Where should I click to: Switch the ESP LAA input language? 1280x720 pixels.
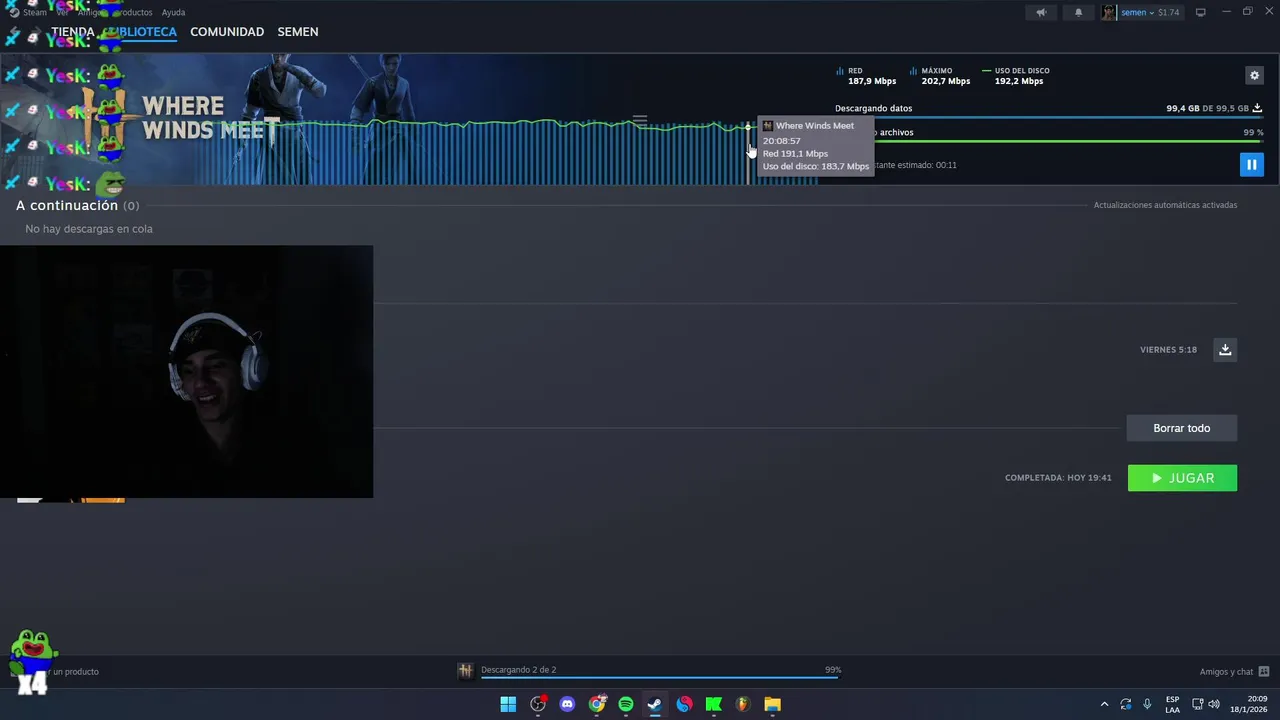(x=1172, y=704)
